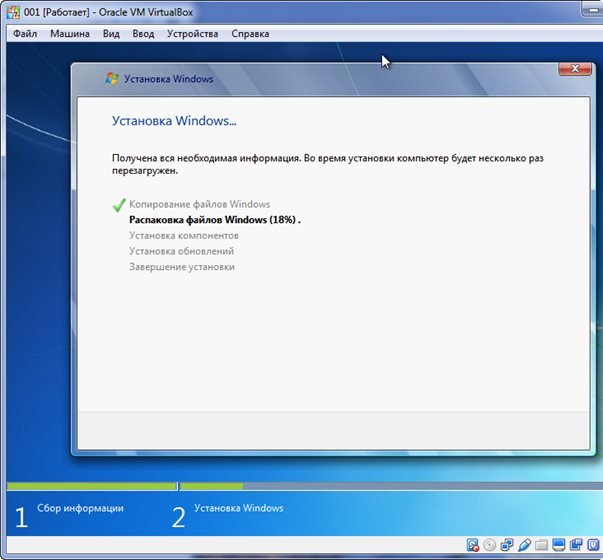The width and height of the screenshot is (603, 560).
Task: Click the VirtualBox window title 001 [Работает]
Action: [x=108, y=12]
